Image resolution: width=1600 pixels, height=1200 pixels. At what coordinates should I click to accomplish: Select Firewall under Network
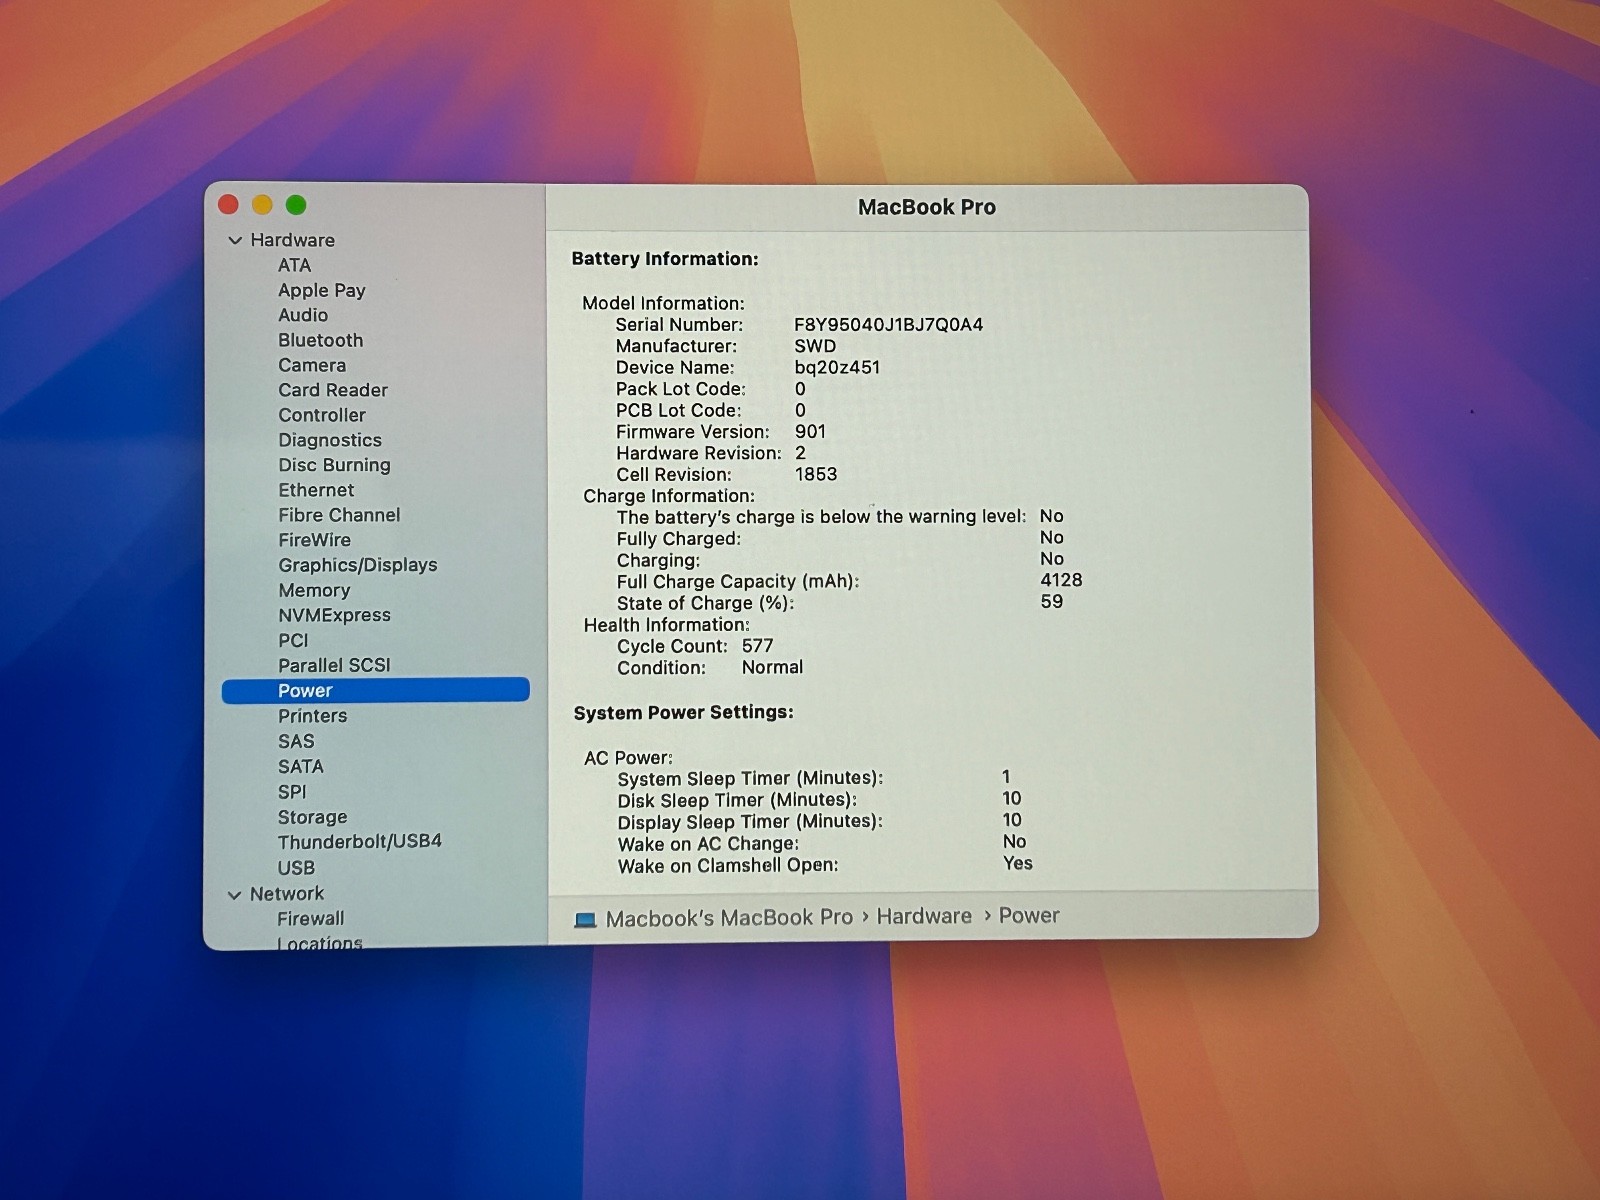[x=310, y=918]
